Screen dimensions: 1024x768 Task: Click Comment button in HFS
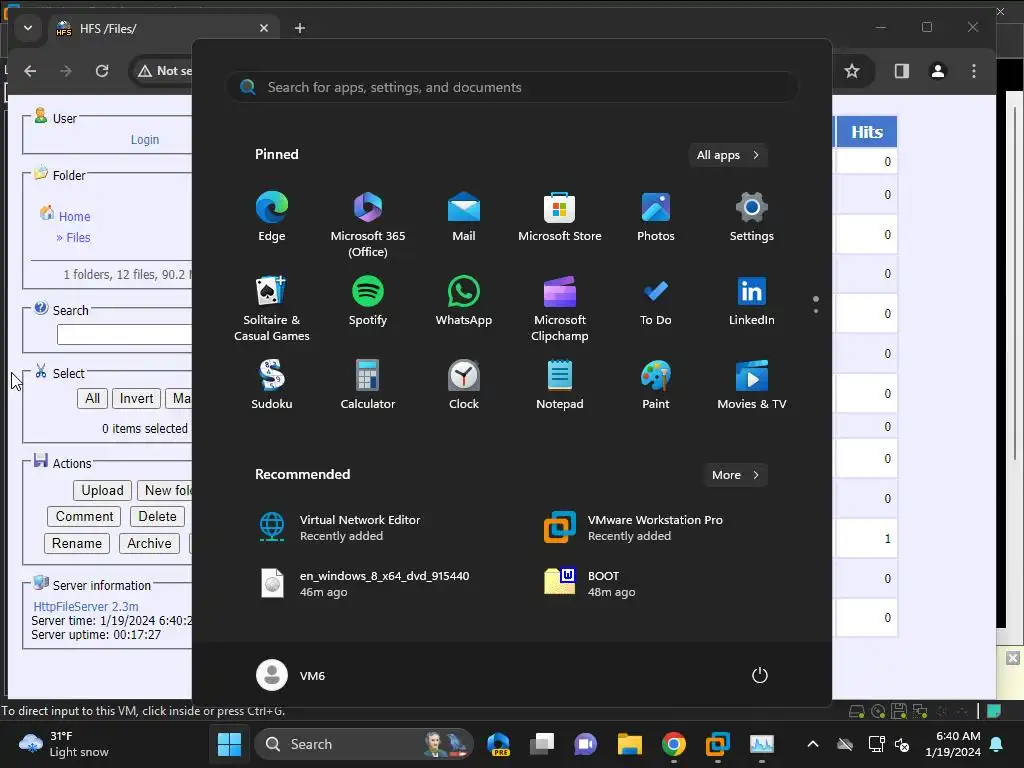[84, 517]
